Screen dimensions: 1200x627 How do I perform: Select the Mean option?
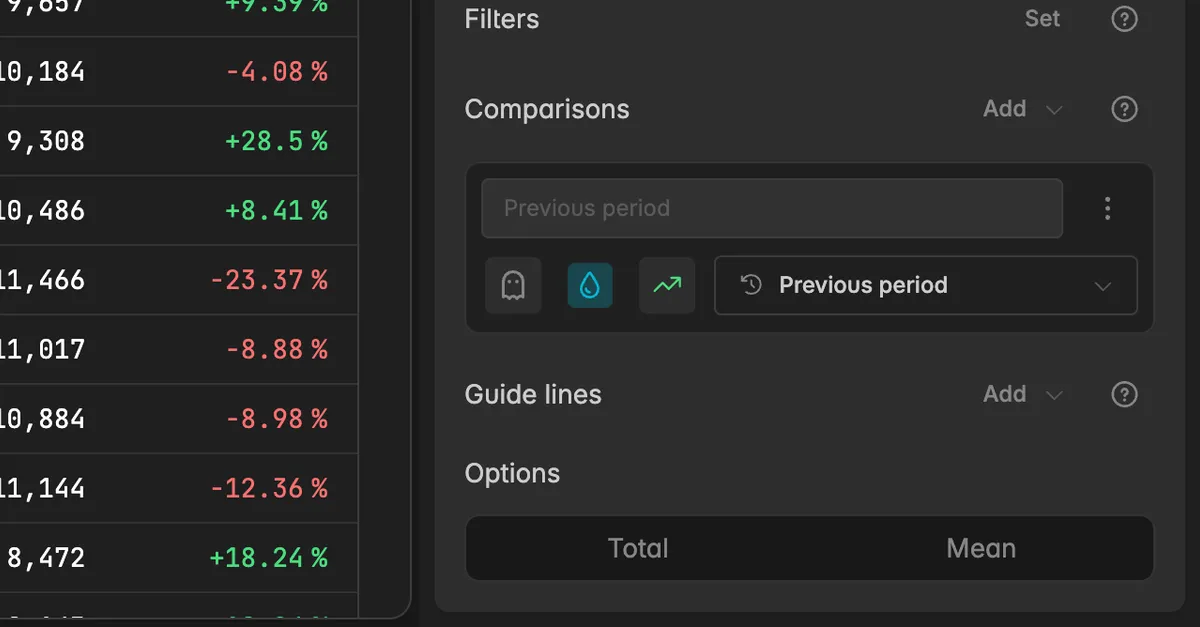981,548
